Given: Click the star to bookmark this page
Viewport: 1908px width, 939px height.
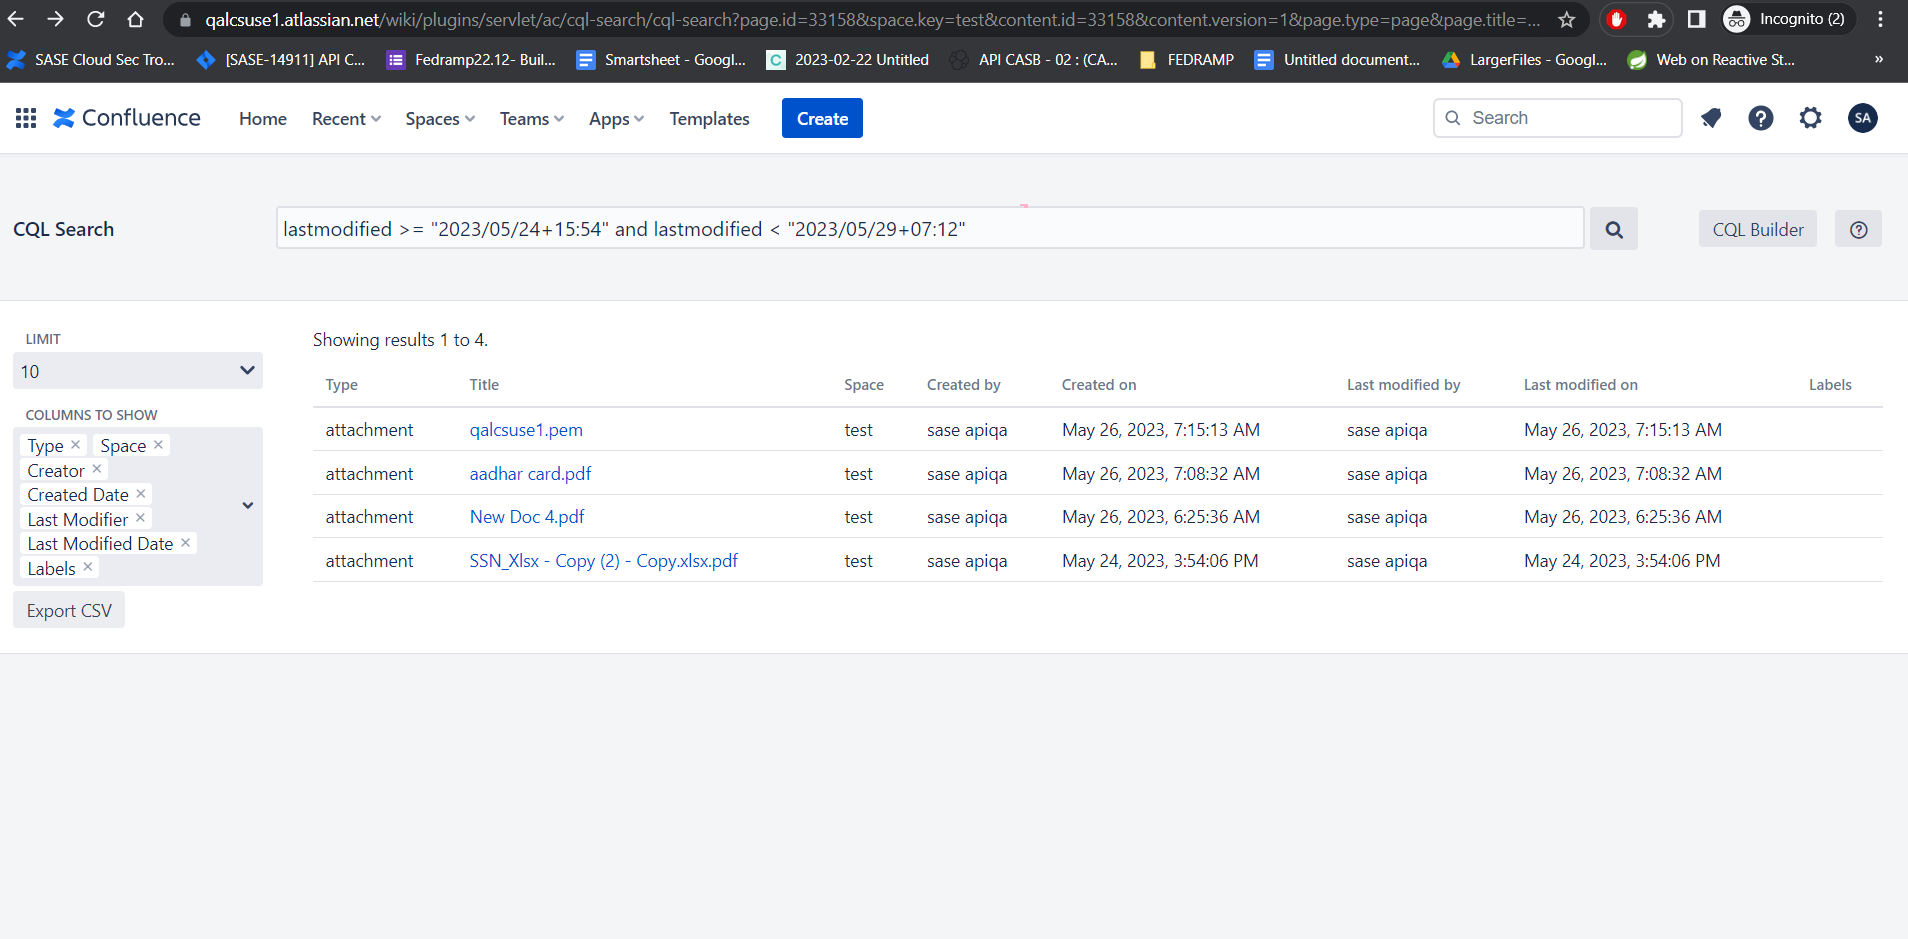Looking at the screenshot, I should pos(1567,19).
